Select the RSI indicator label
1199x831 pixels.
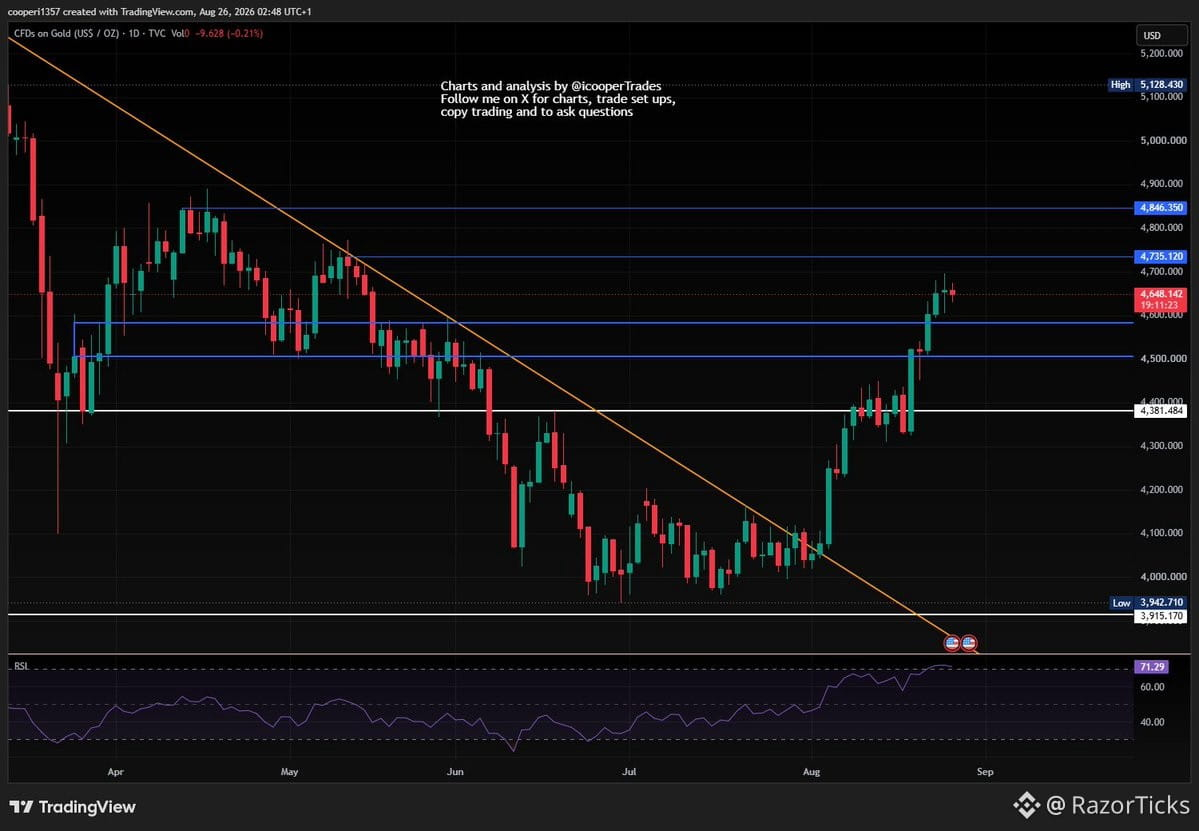21,667
